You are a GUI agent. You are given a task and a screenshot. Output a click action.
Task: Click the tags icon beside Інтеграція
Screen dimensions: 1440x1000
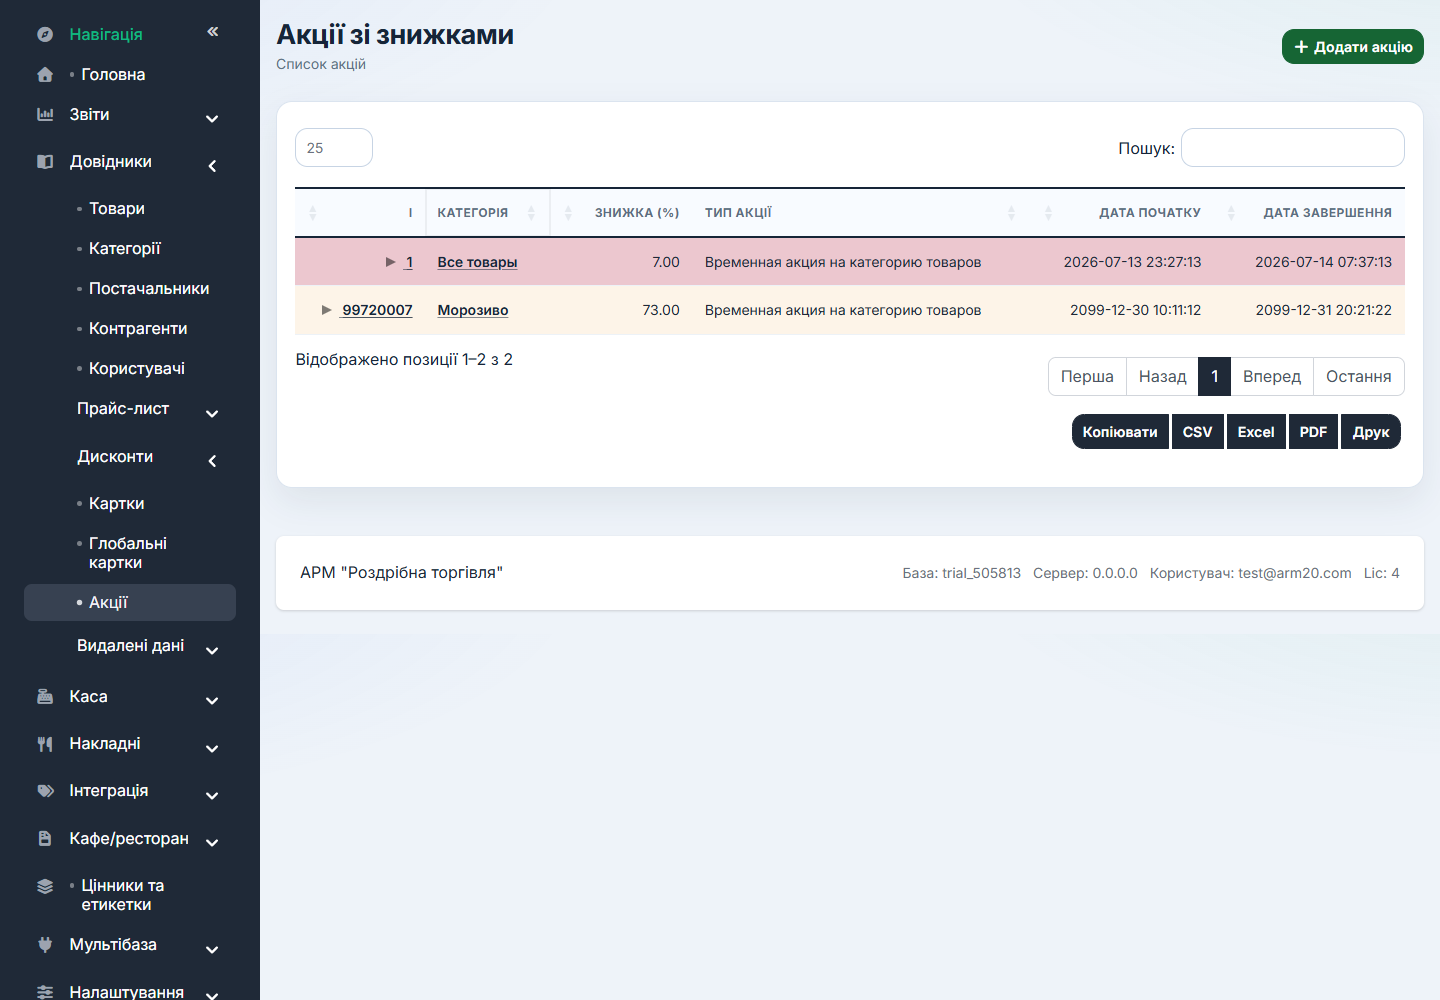coord(45,790)
